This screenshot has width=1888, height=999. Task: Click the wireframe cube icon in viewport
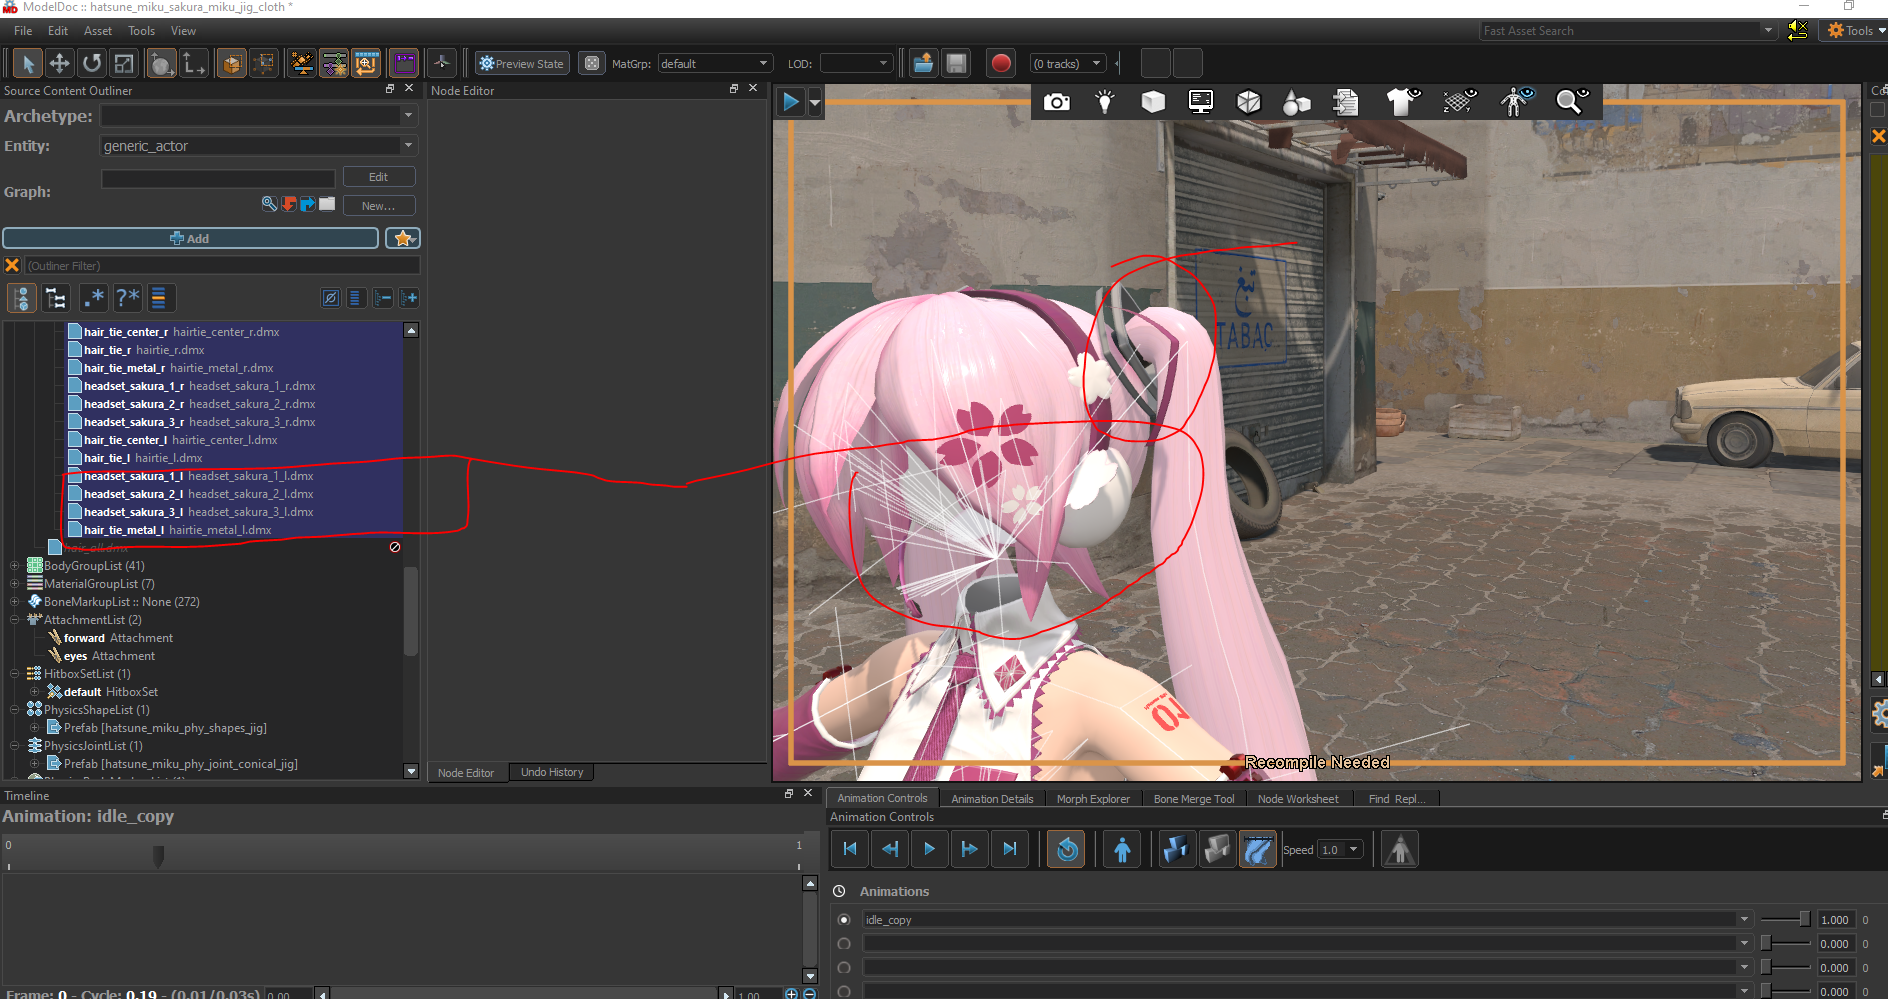(1249, 102)
